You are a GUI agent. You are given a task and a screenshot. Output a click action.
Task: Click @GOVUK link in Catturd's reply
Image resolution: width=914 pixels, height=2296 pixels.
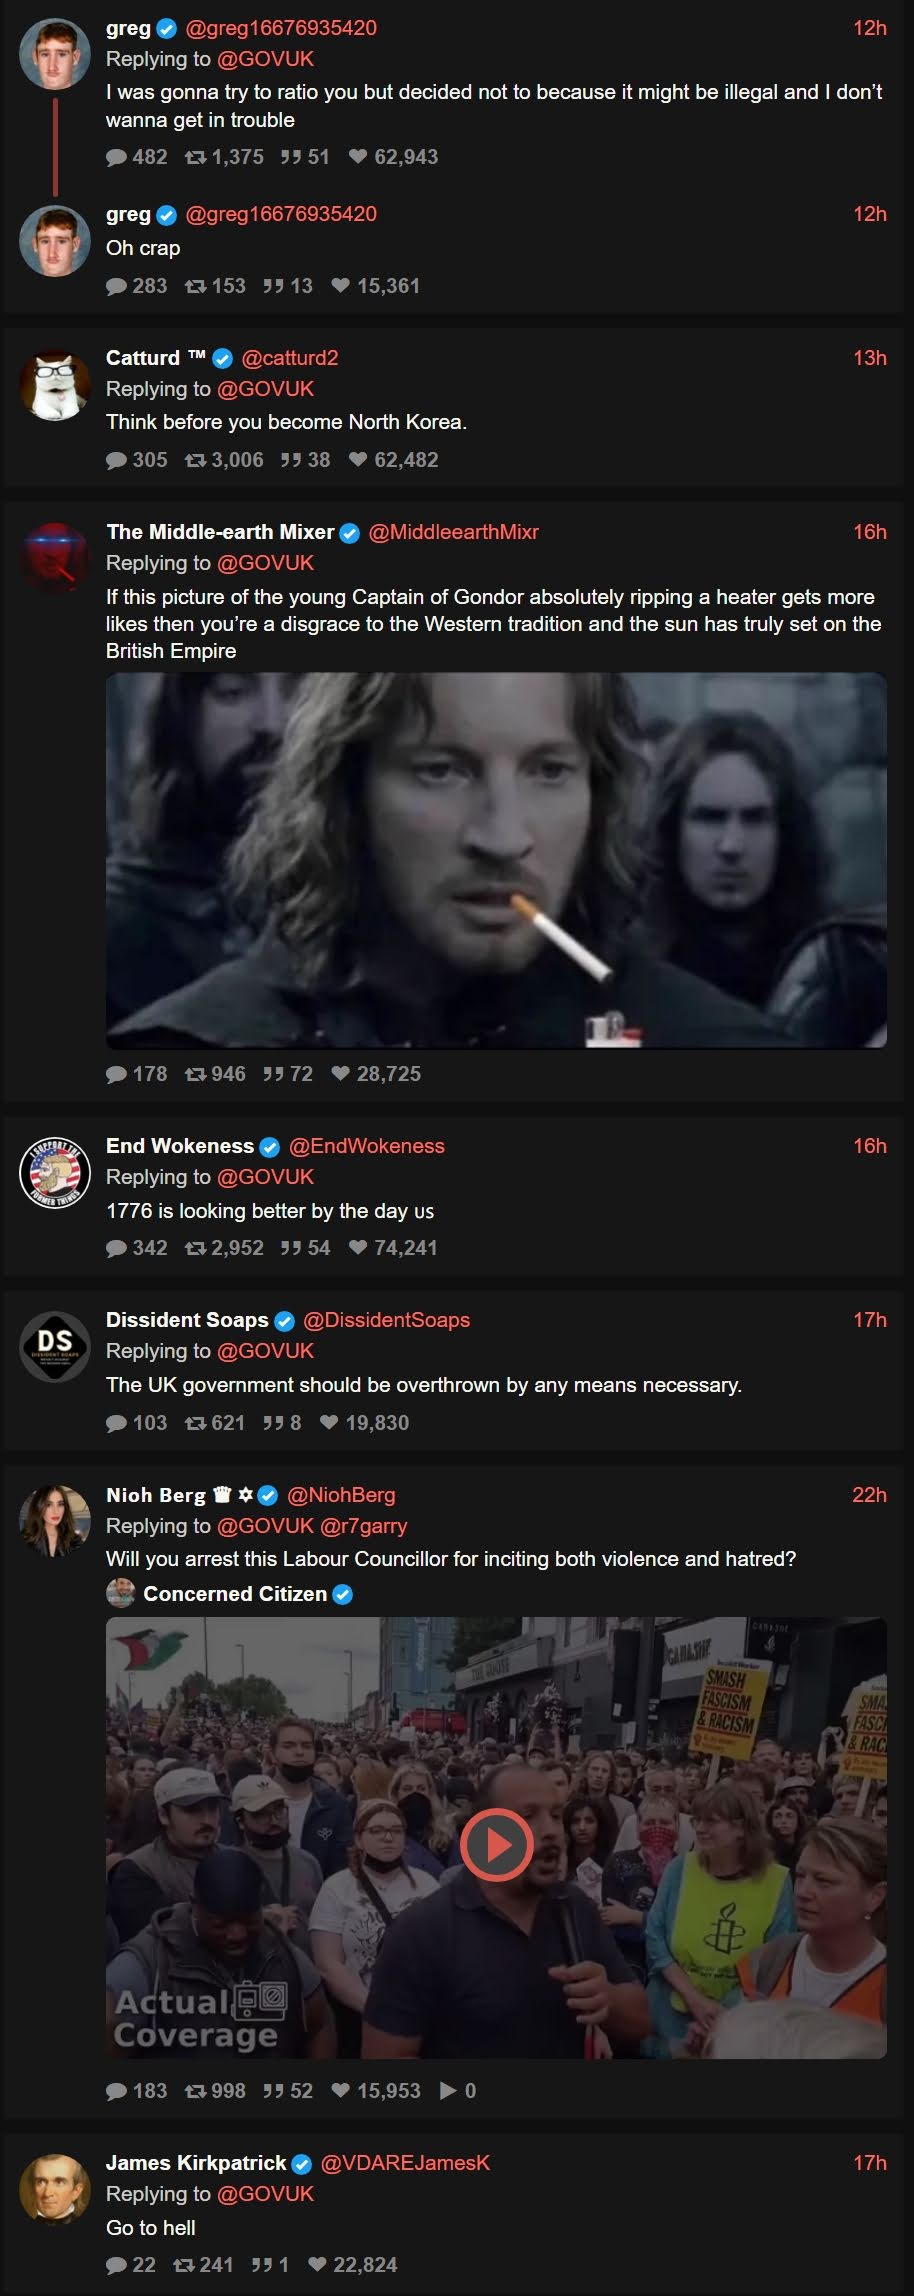pos(265,389)
